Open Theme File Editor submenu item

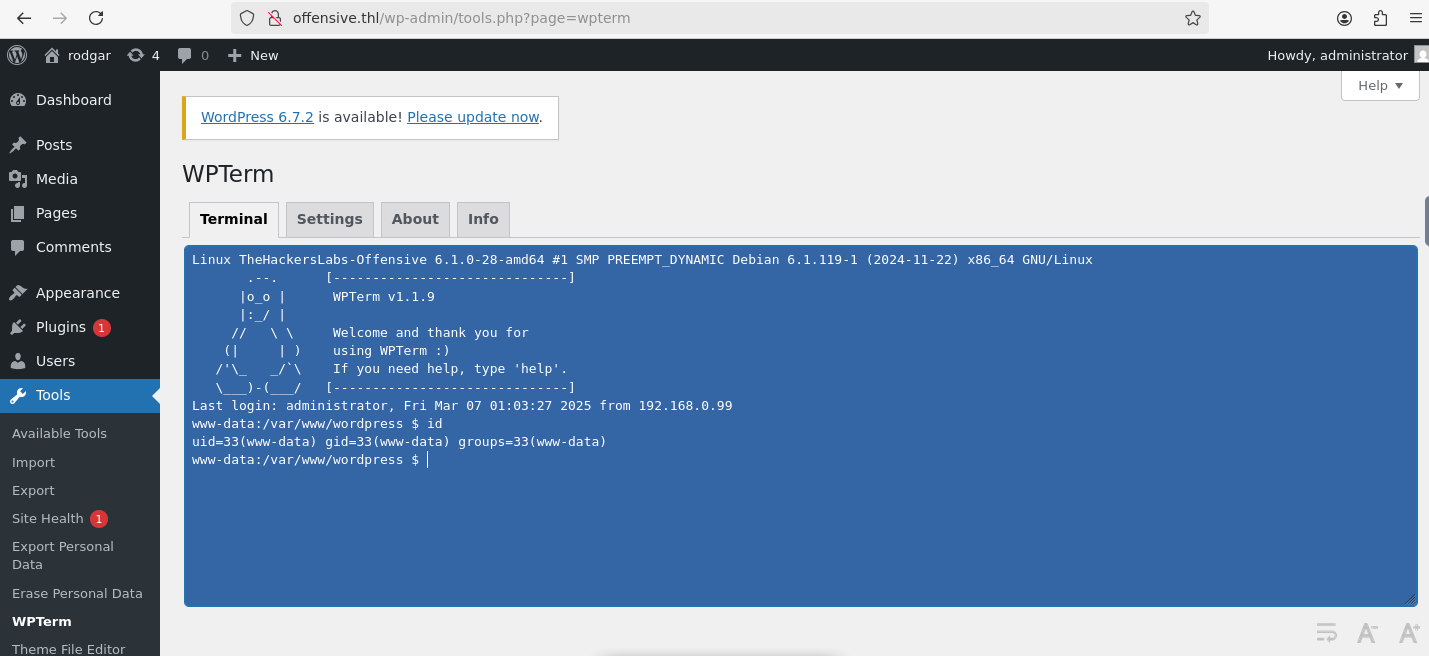click(x=68, y=649)
